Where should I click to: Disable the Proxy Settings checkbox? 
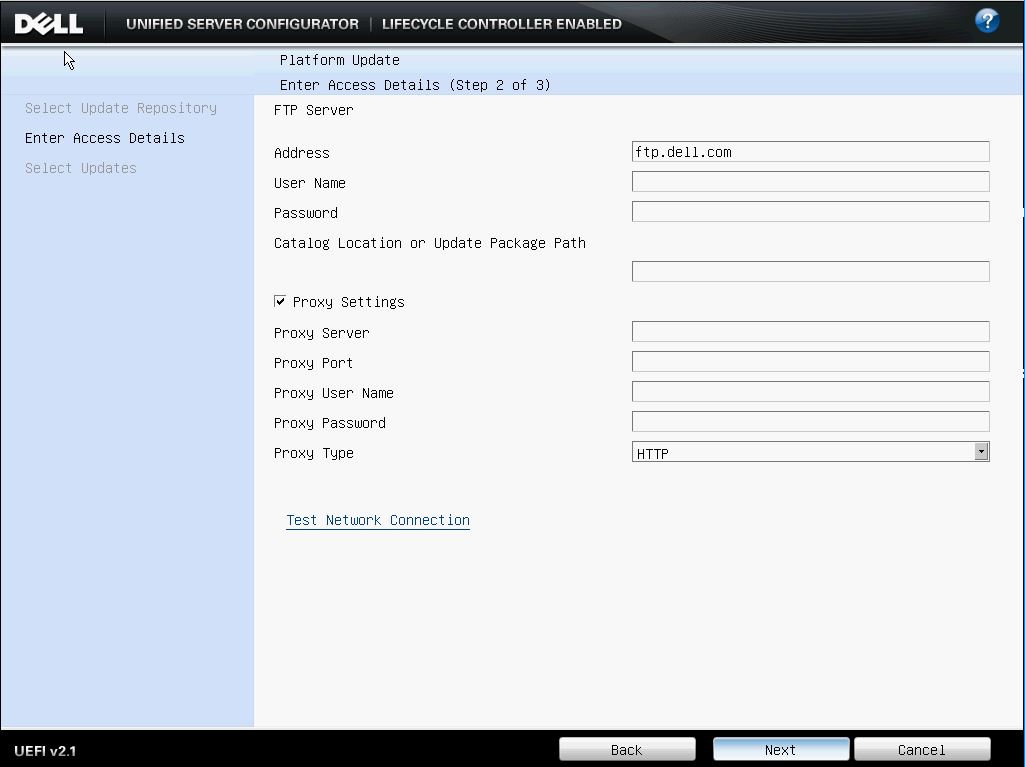(280, 301)
